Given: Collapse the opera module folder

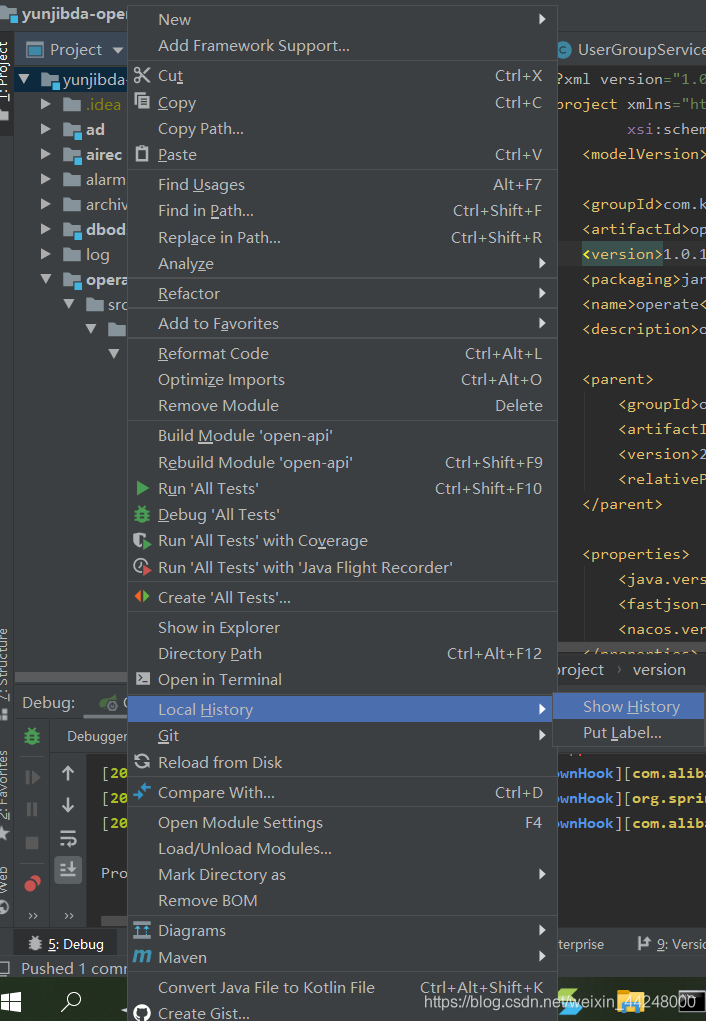Looking at the screenshot, I should 46,279.
